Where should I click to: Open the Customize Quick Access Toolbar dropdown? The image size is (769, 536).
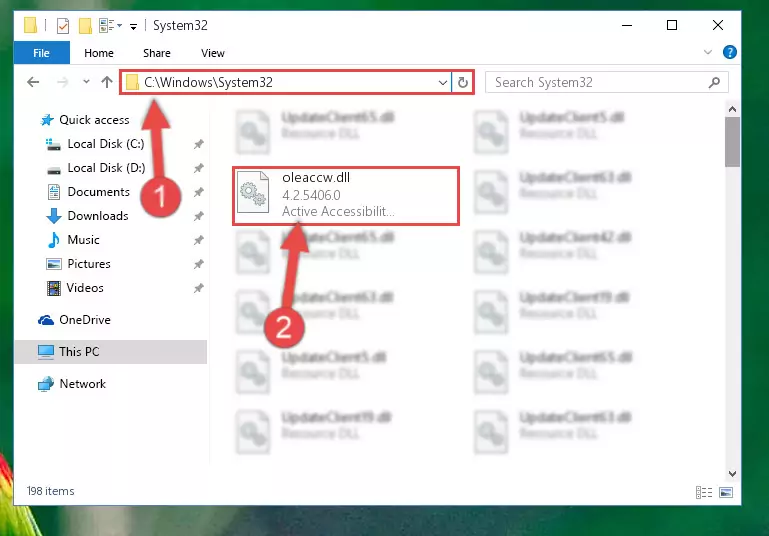coord(133,26)
